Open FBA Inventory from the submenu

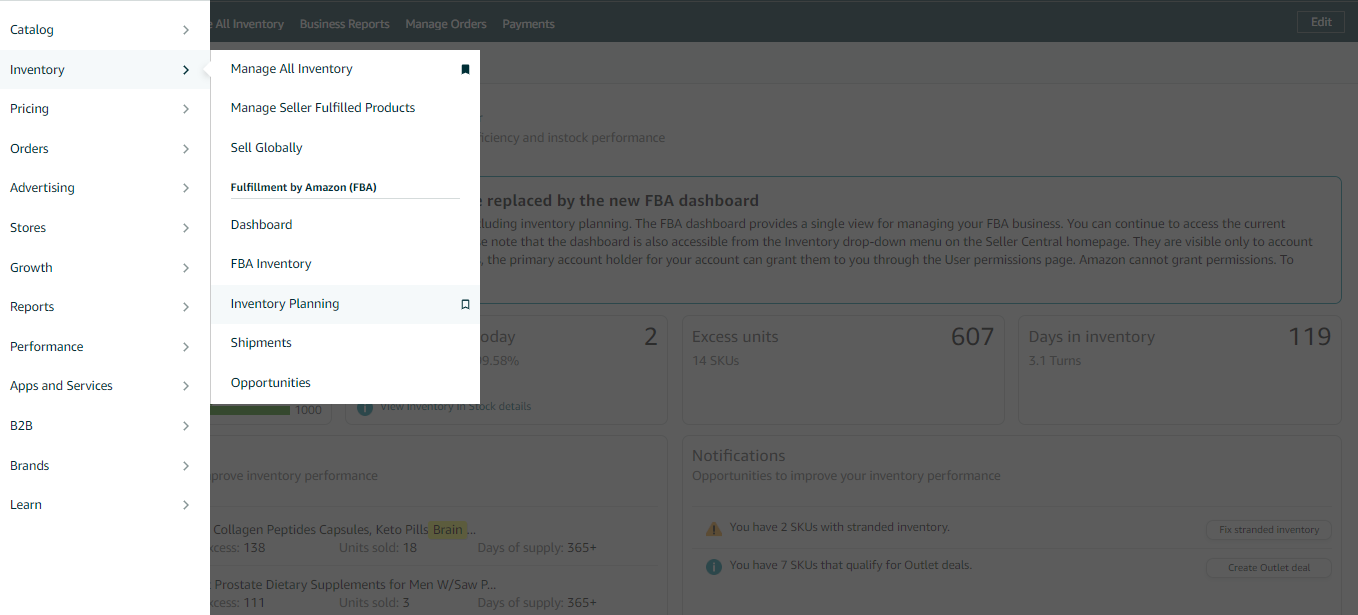pos(273,263)
